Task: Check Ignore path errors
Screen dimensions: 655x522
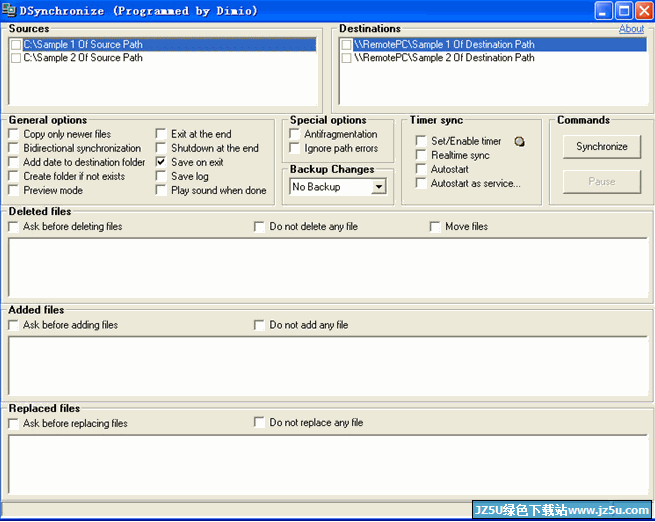Action: (294, 148)
